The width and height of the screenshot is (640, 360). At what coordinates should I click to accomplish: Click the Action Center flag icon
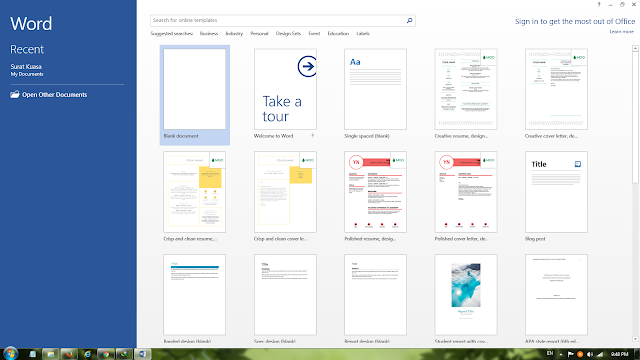point(571,354)
